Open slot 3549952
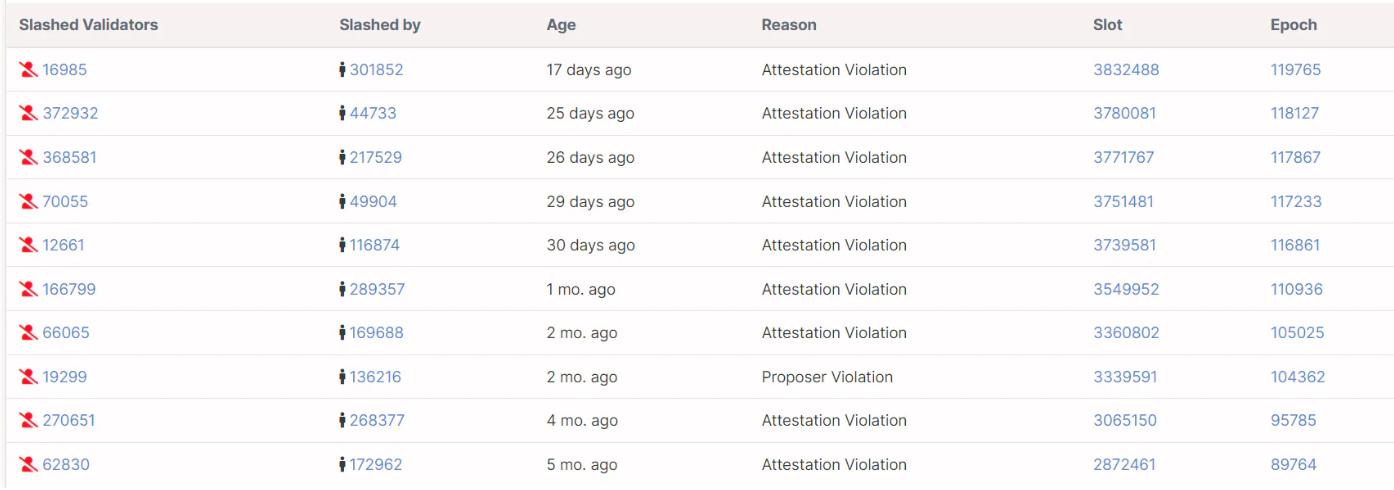 click(1126, 290)
